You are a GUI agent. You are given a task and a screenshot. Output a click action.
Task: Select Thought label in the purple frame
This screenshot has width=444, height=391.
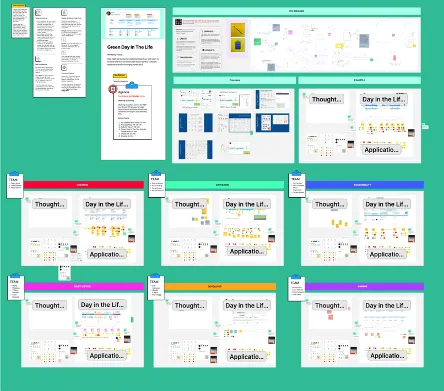pos(330,305)
